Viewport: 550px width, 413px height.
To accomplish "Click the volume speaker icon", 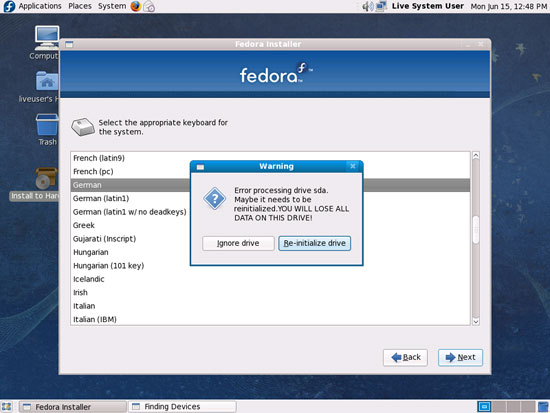I will coord(368,6).
